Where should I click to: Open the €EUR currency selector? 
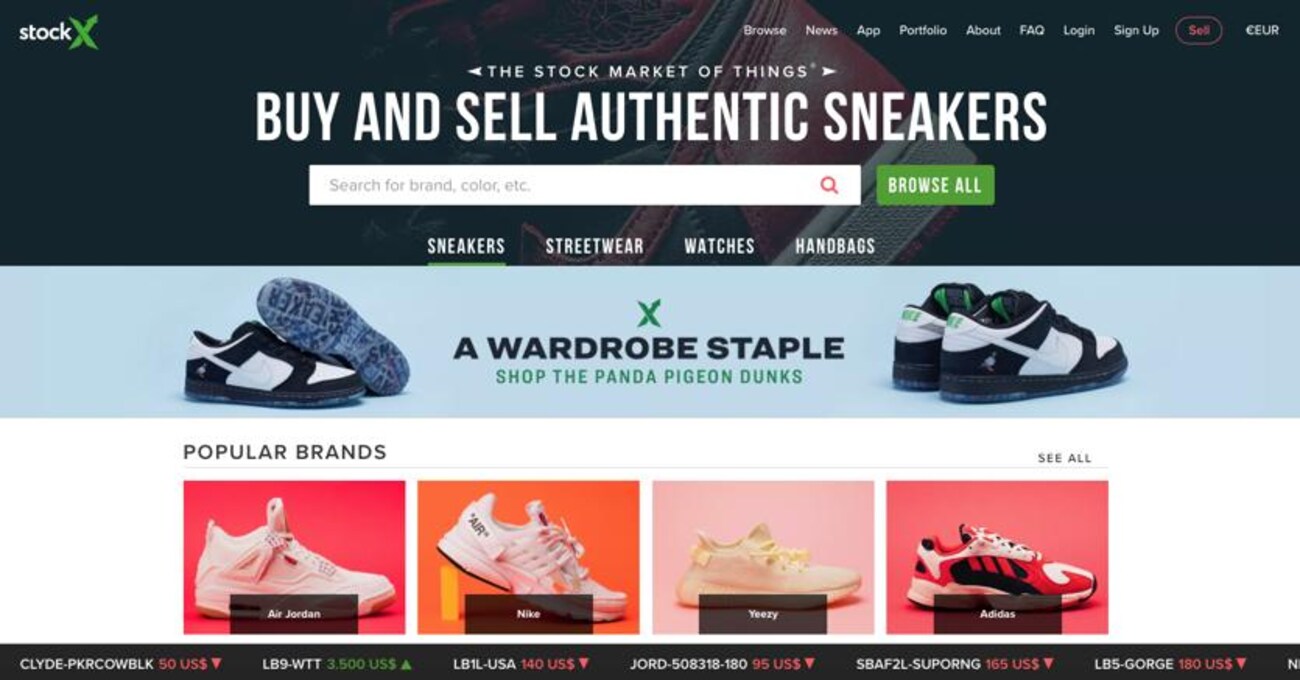pos(1261,30)
